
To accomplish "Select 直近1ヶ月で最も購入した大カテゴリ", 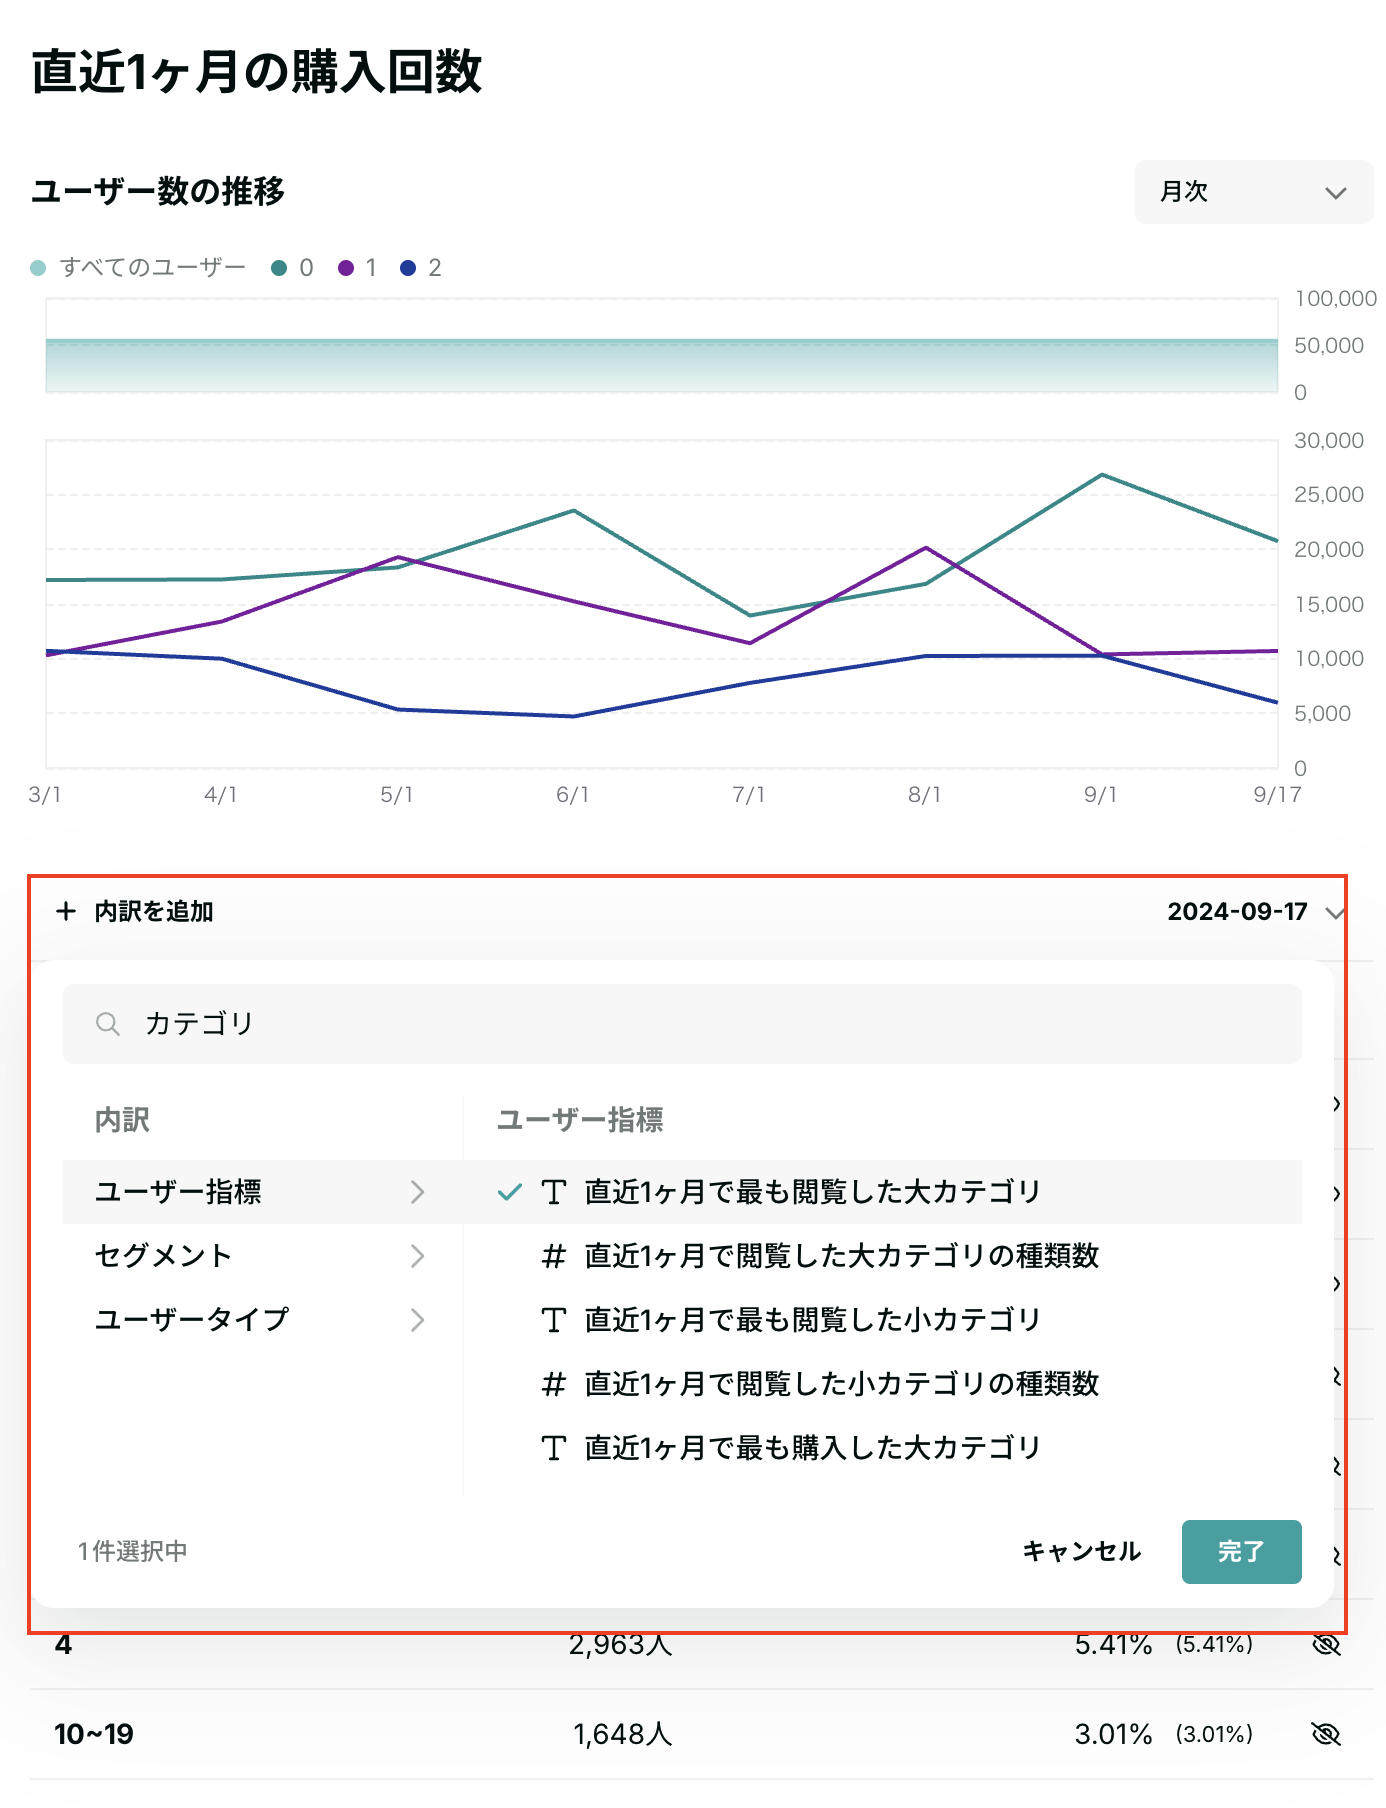I will (883, 1448).
